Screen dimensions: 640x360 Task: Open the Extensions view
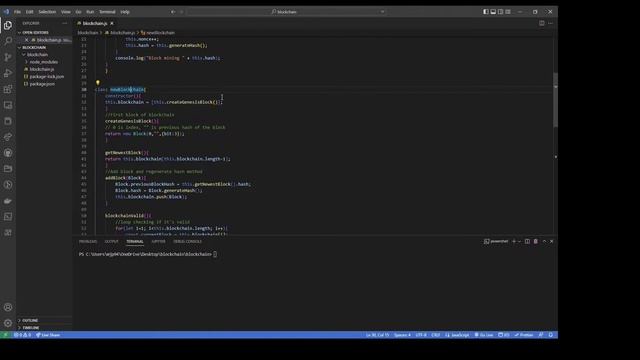(8, 89)
